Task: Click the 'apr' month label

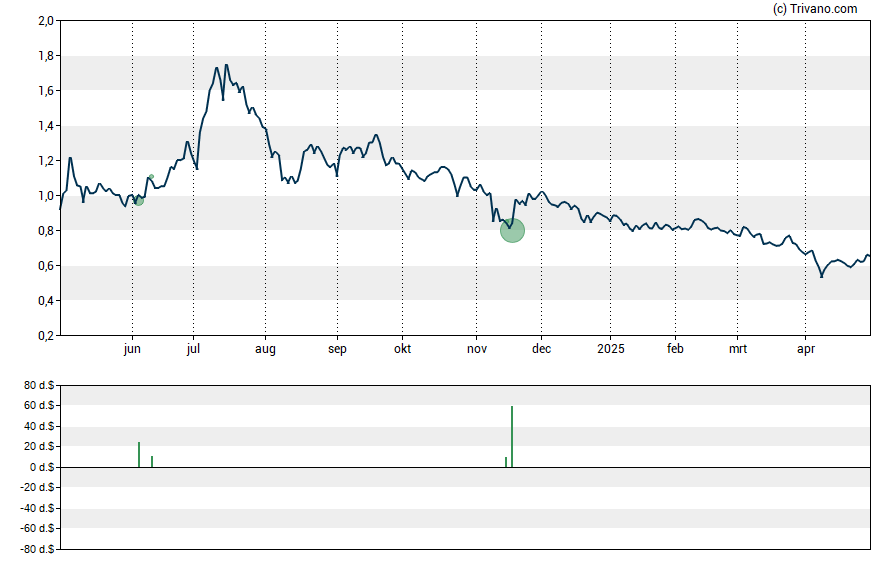Action: click(805, 349)
